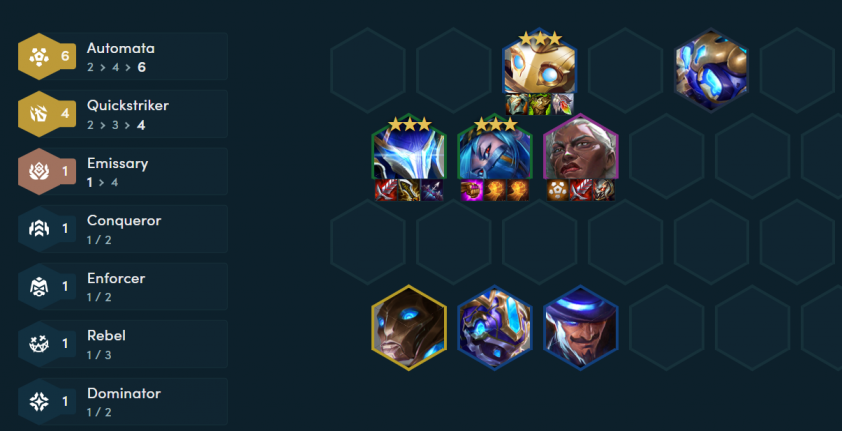
Task: Select the Conqueror trait icon
Action: [39, 229]
